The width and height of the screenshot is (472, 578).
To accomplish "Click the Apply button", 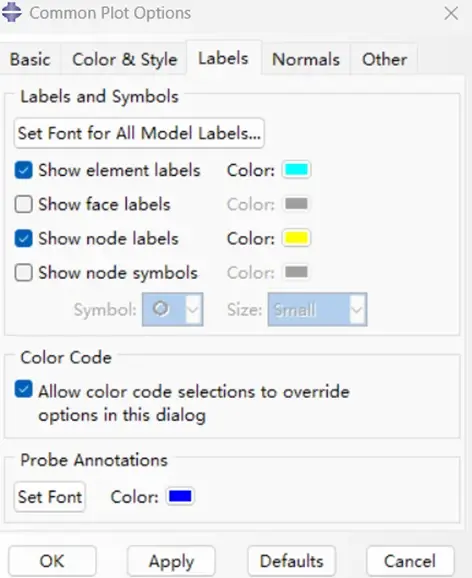I will [x=171, y=561].
